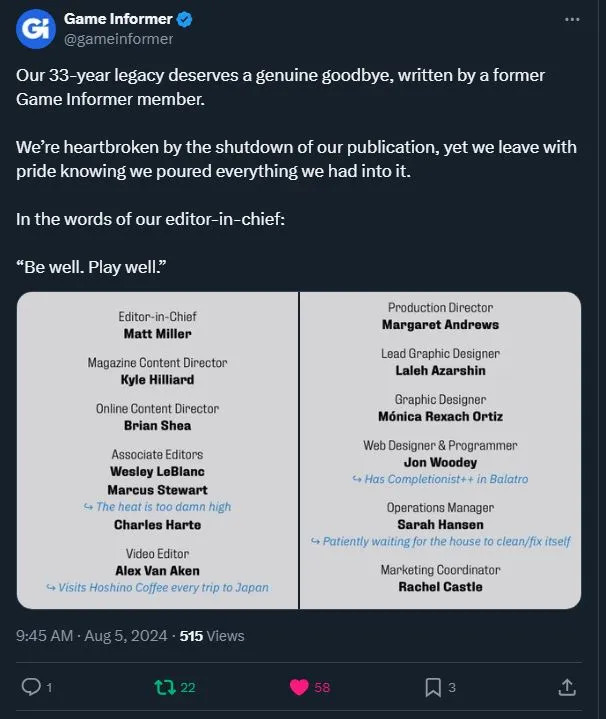This screenshot has width=606, height=719.
Task: Click Rachel Castle's name in credits image
Action: tap(440, 587)
